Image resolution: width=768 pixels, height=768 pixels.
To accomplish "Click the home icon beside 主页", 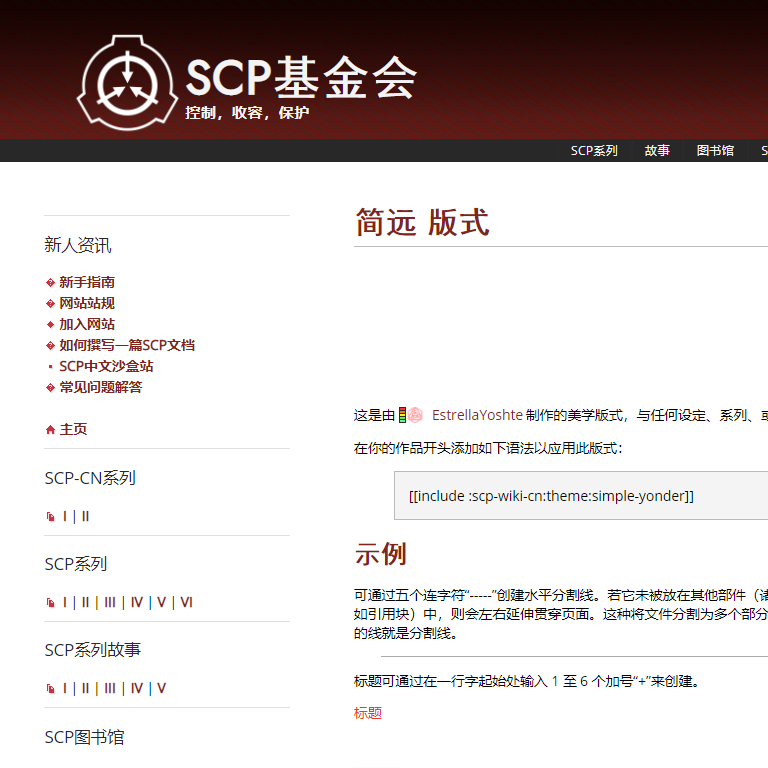I will click(50, 430).
